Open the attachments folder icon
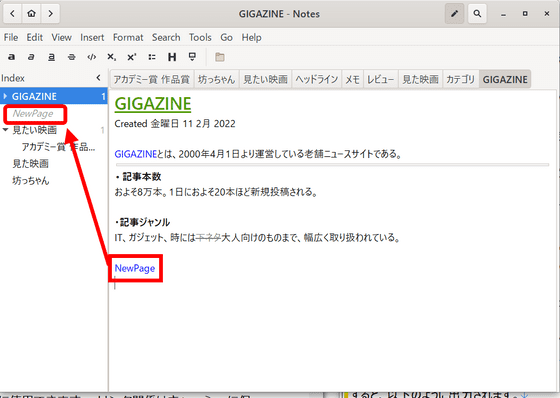Image resolution: width=560 pixels, height=398 pixels. click(220, 57)
